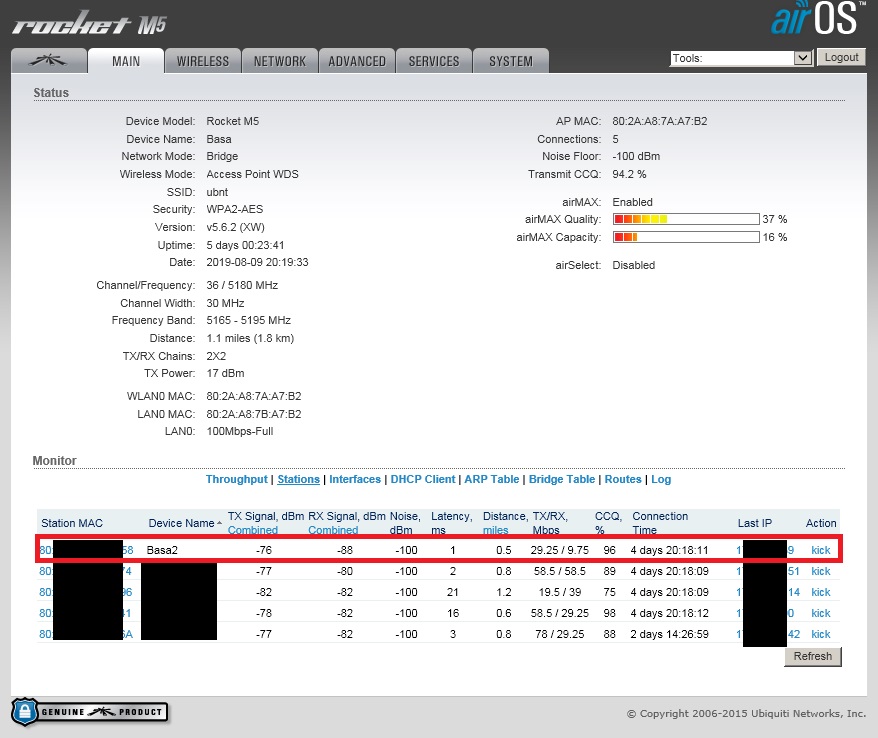Sort stations by CCQ % header
The height and width of the screenshot is (738, 878).
coord(608,523)
